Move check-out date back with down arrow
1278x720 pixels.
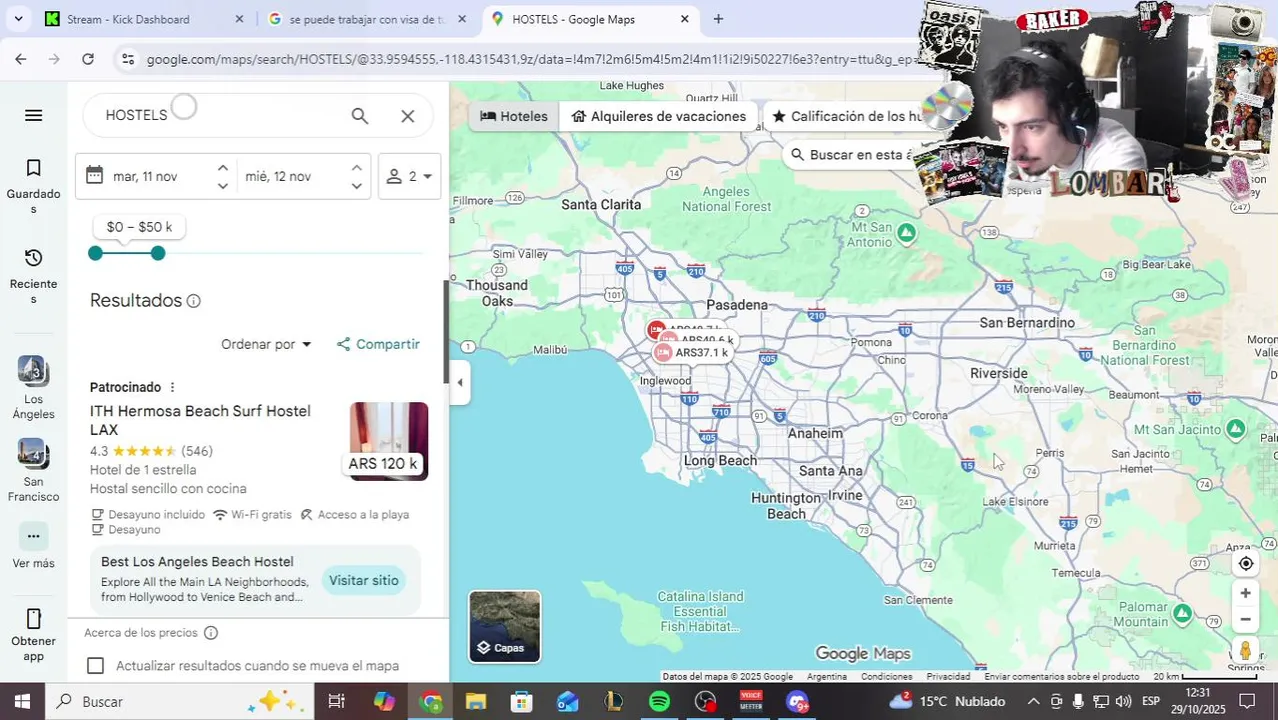356,186
